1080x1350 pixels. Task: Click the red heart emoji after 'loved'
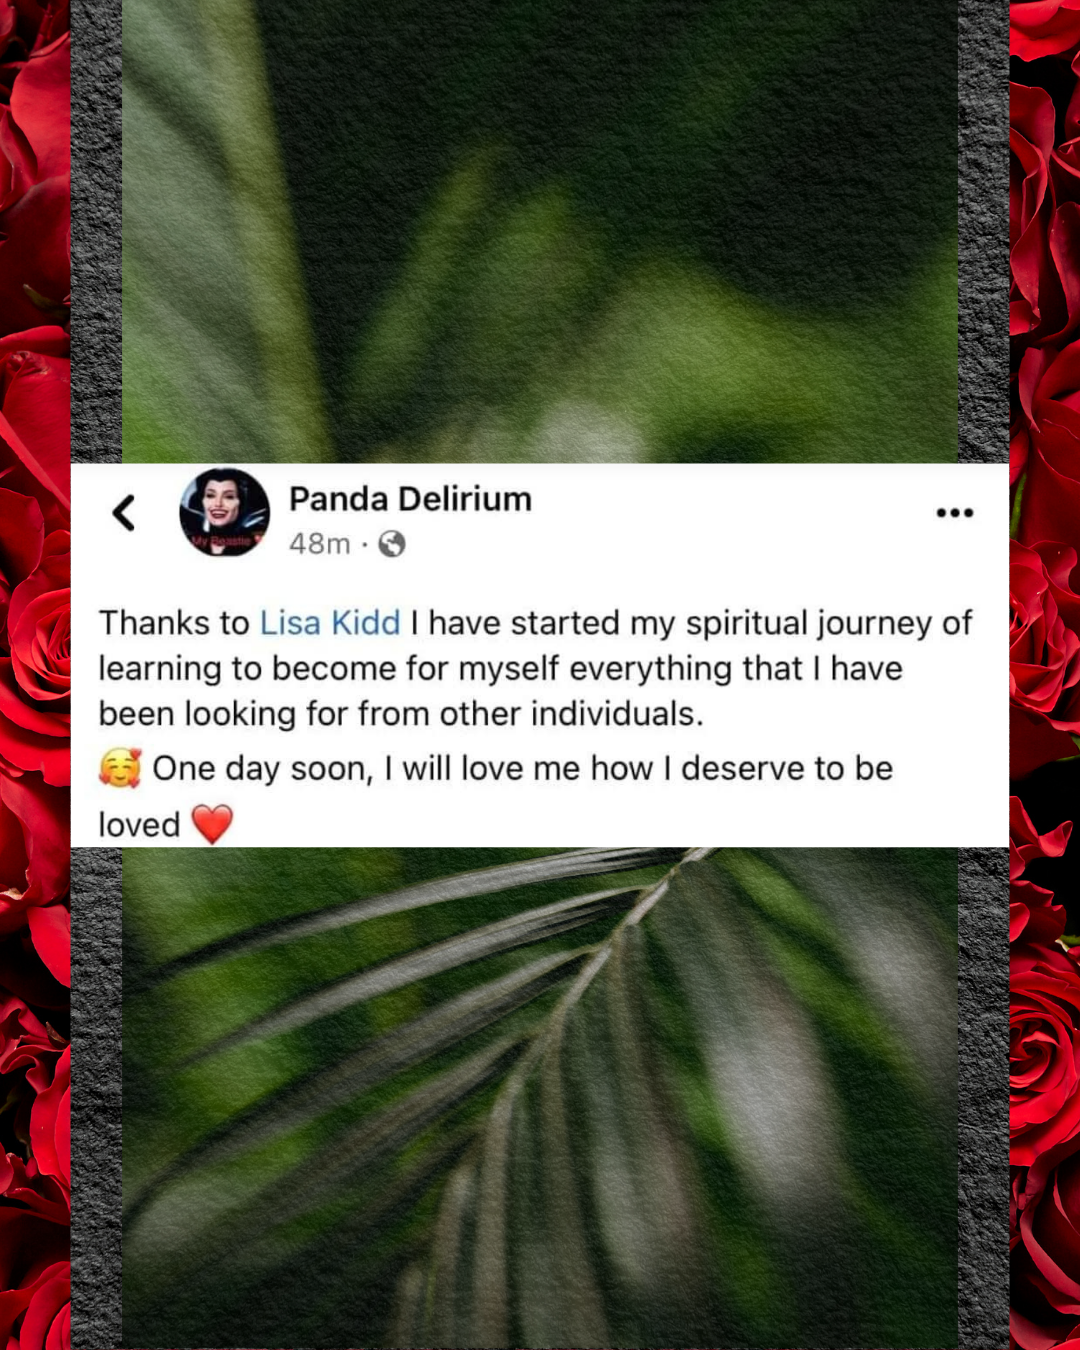click(212, 824)
